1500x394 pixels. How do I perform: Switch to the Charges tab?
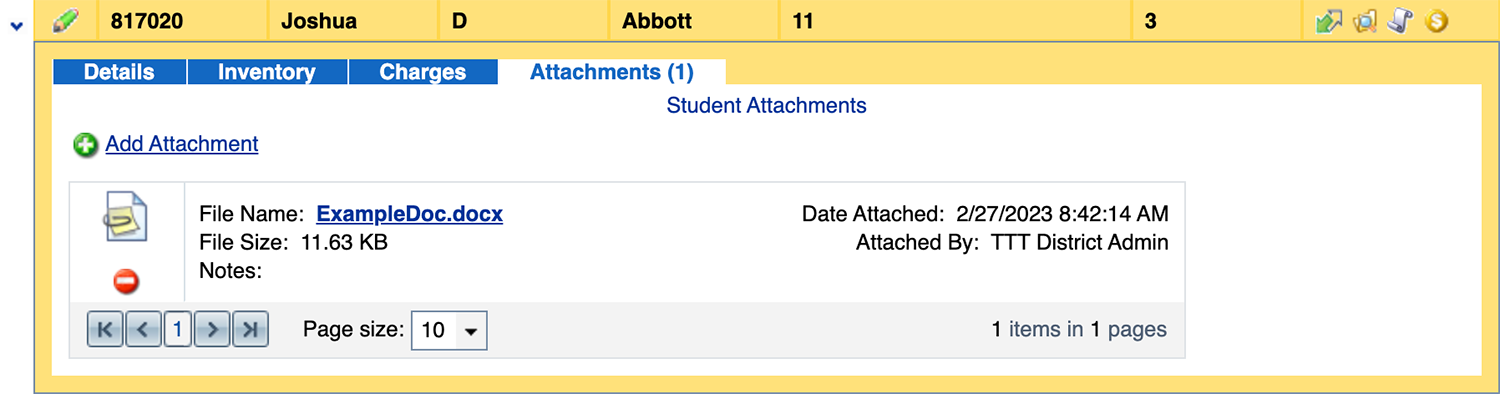(x=423, y=72)
